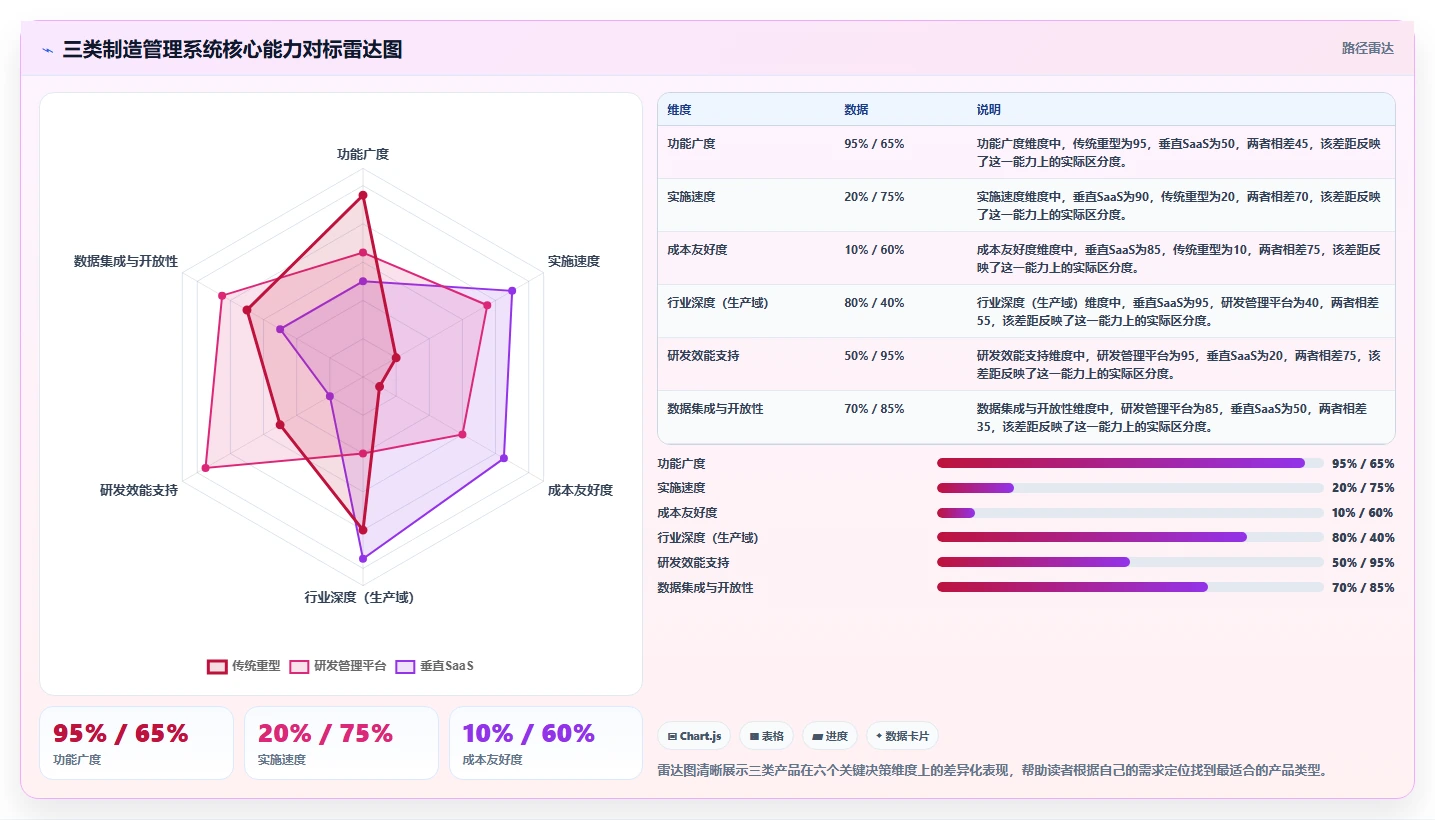1435x820 pixels.
Task: Click the 进度 tag chip
Action: pyautogui.click(x=830, y=736)
